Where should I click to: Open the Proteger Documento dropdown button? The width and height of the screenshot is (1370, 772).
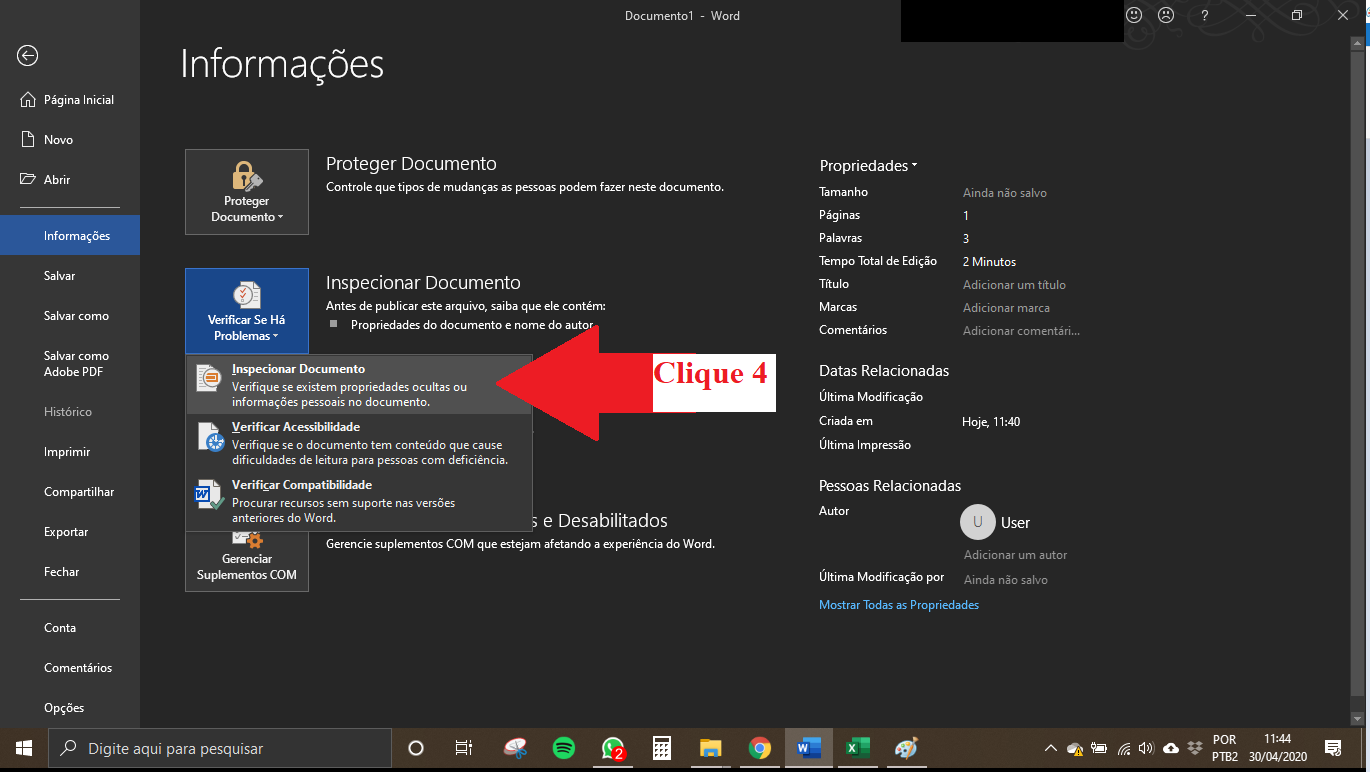click(247, 192)
